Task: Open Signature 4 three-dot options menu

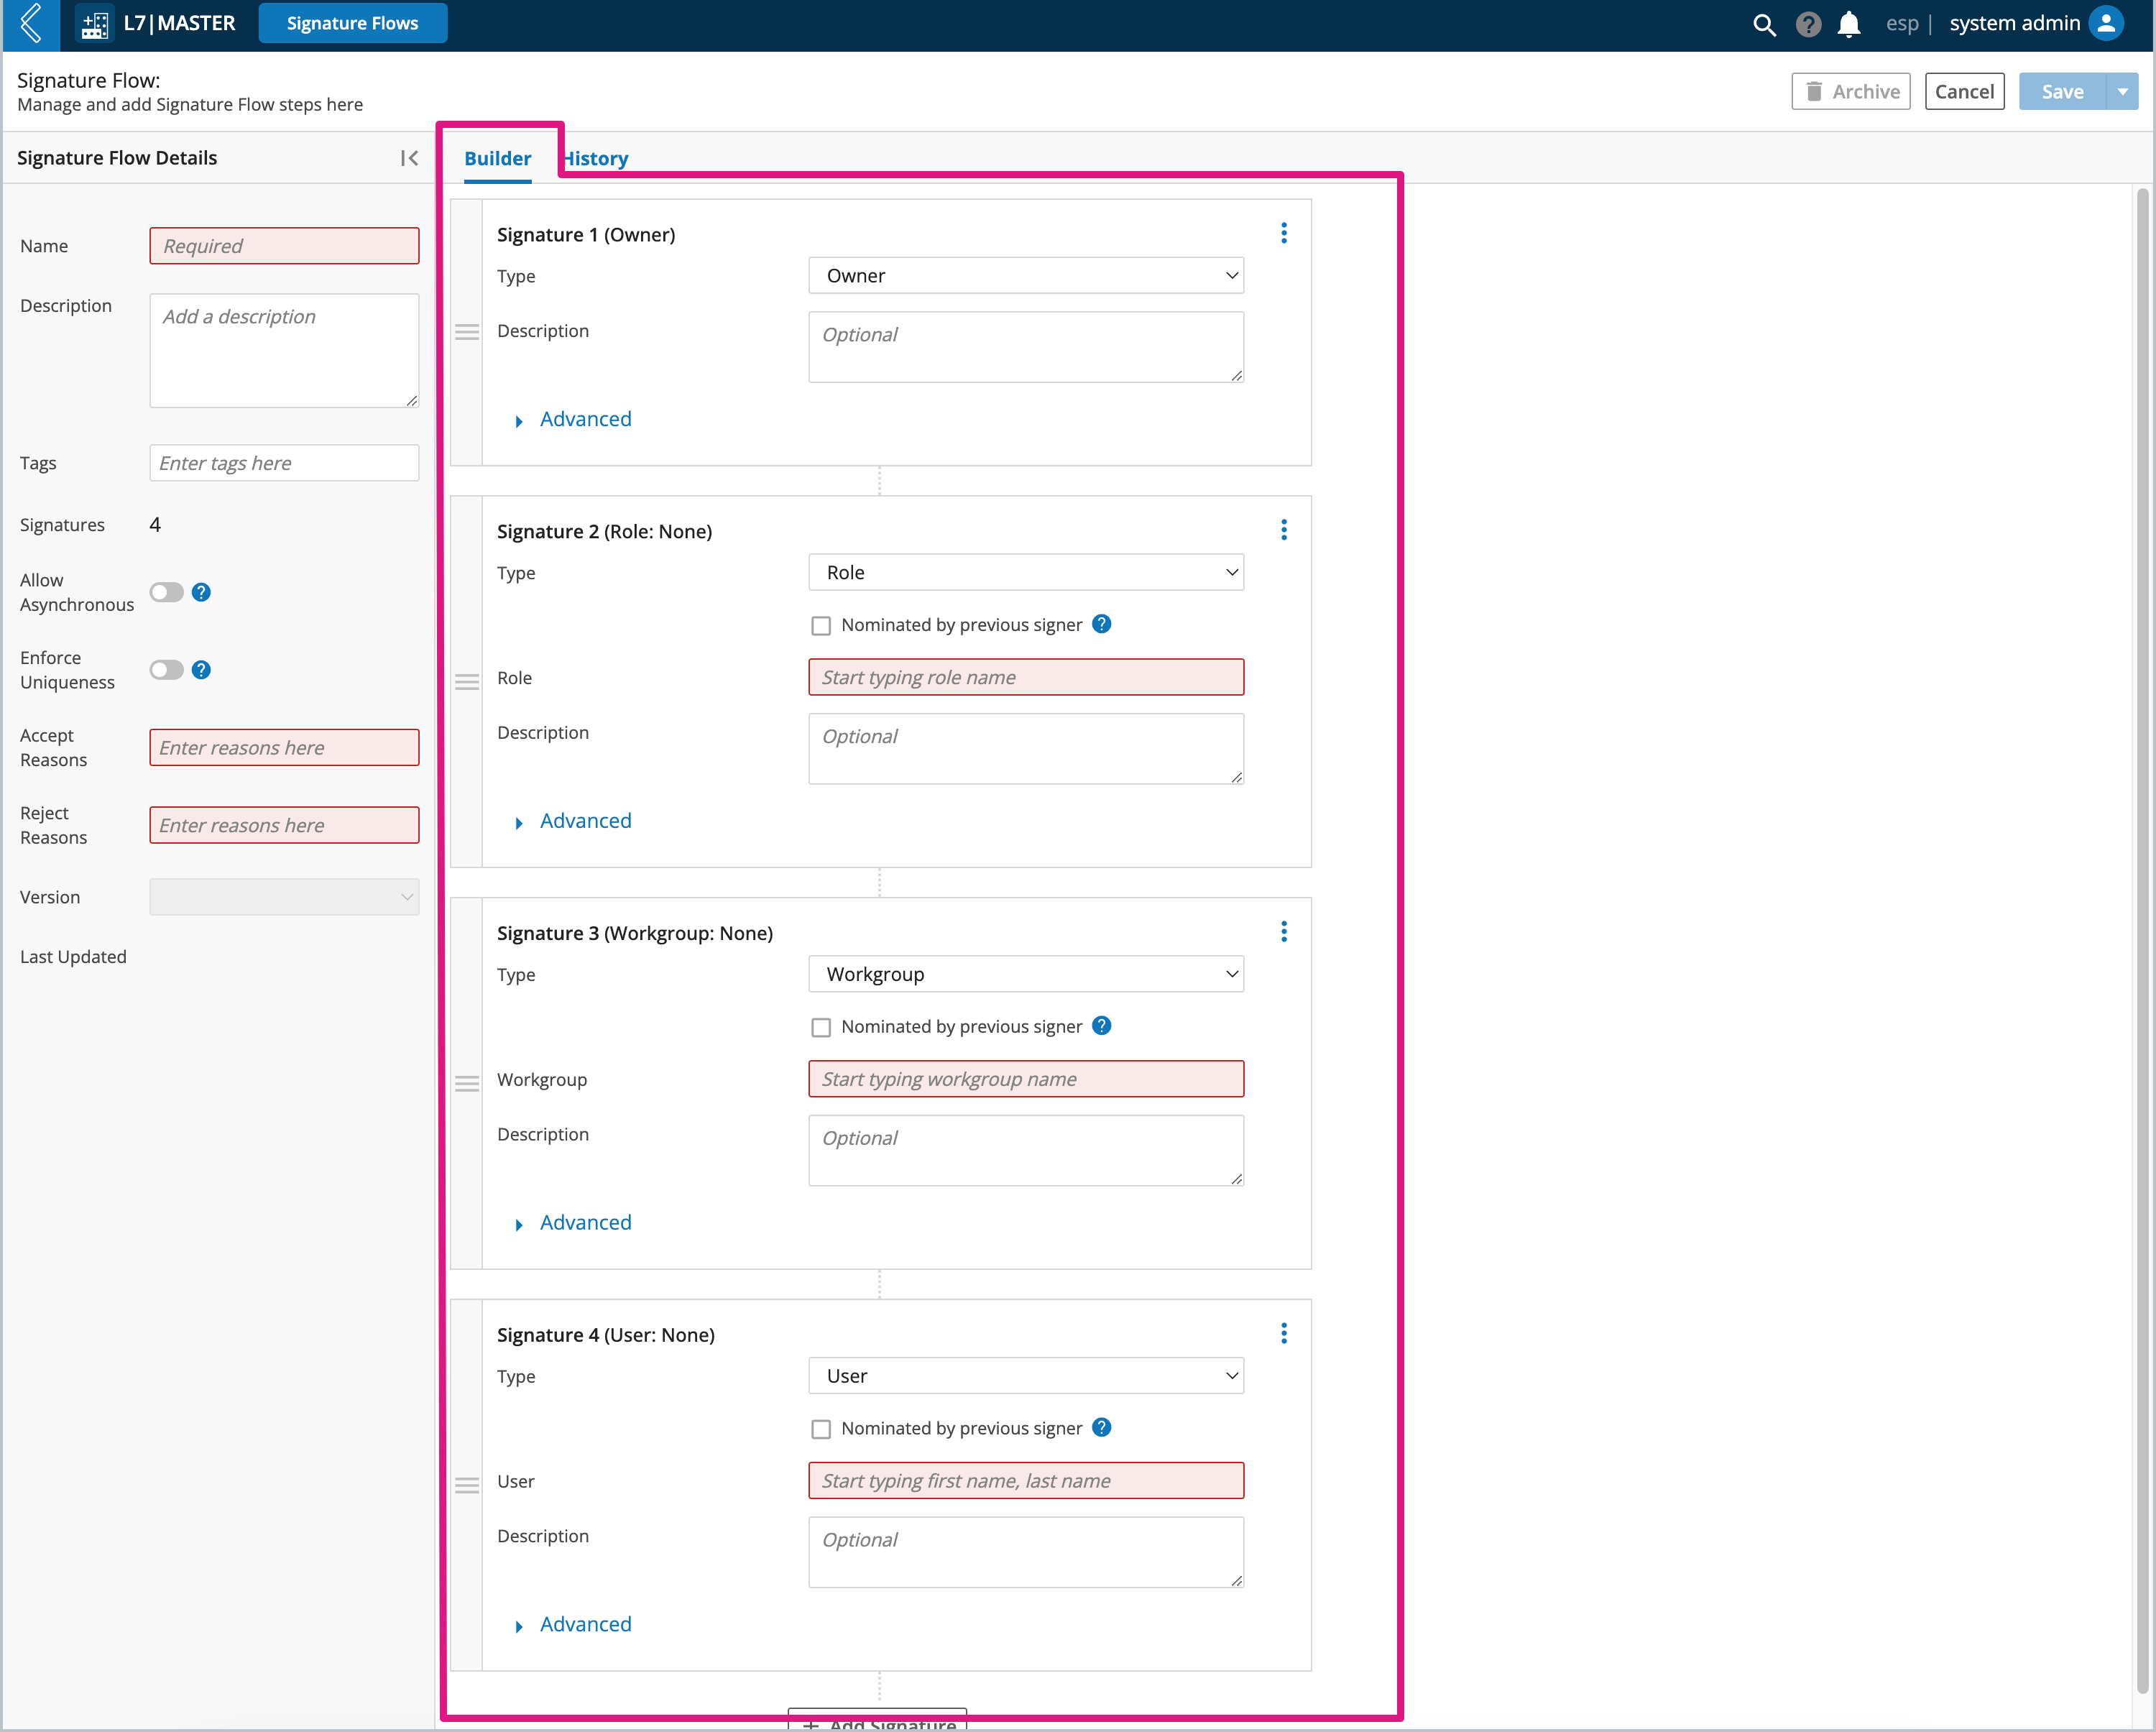Action: [1284, 1333]
